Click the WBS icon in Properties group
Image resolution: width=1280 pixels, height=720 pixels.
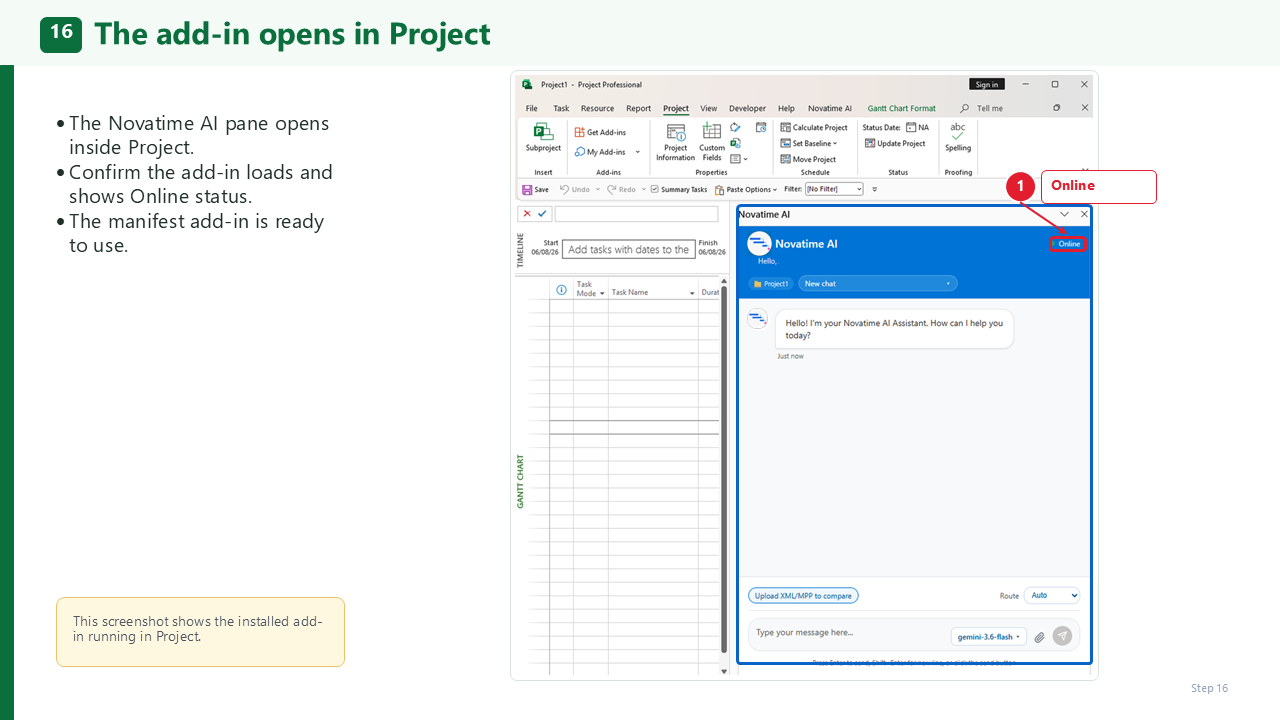click(737, 159)
